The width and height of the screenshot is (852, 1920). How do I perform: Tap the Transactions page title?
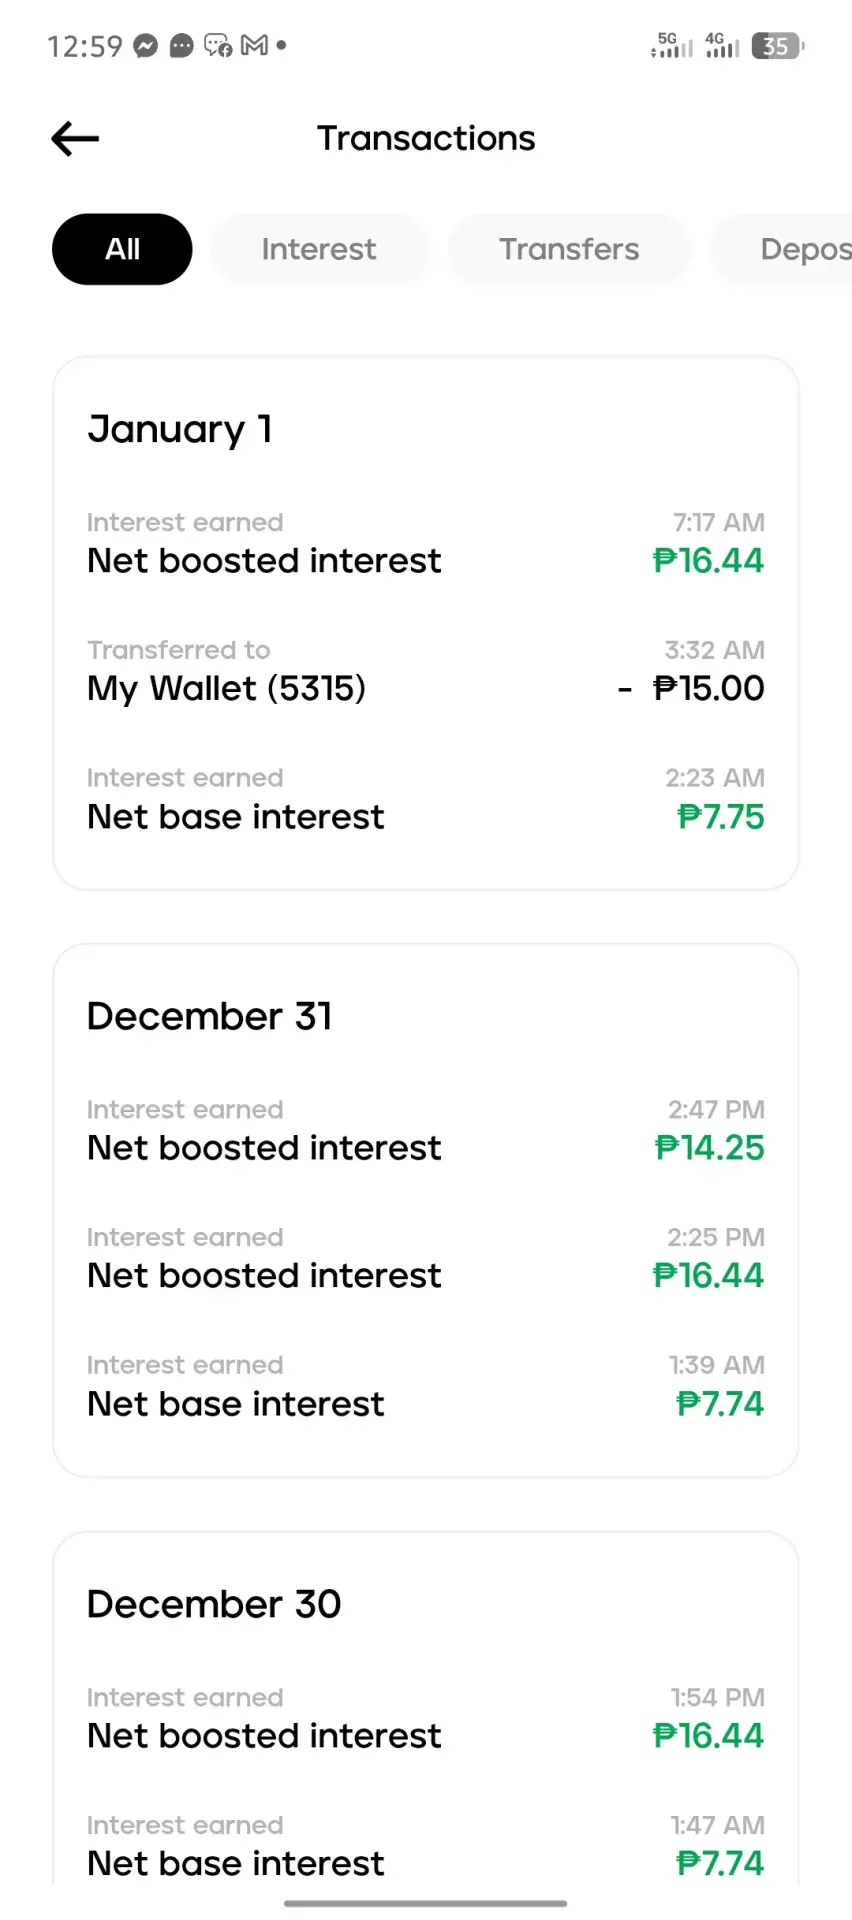point(426,138)
